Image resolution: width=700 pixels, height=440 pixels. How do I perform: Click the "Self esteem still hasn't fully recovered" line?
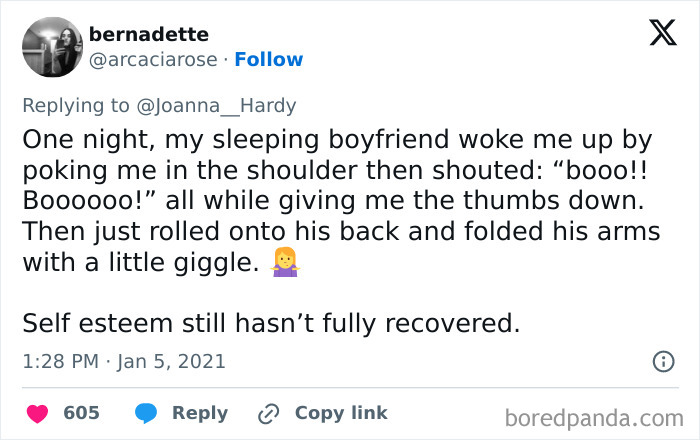pyautogui.click(x=271, y=323)
